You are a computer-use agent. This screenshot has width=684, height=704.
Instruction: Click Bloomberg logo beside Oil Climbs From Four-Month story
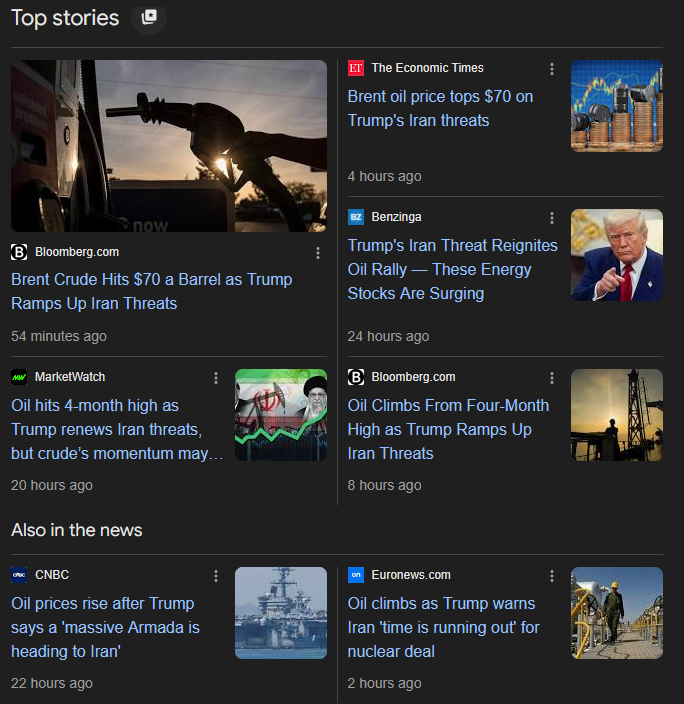tap(356, 377)
